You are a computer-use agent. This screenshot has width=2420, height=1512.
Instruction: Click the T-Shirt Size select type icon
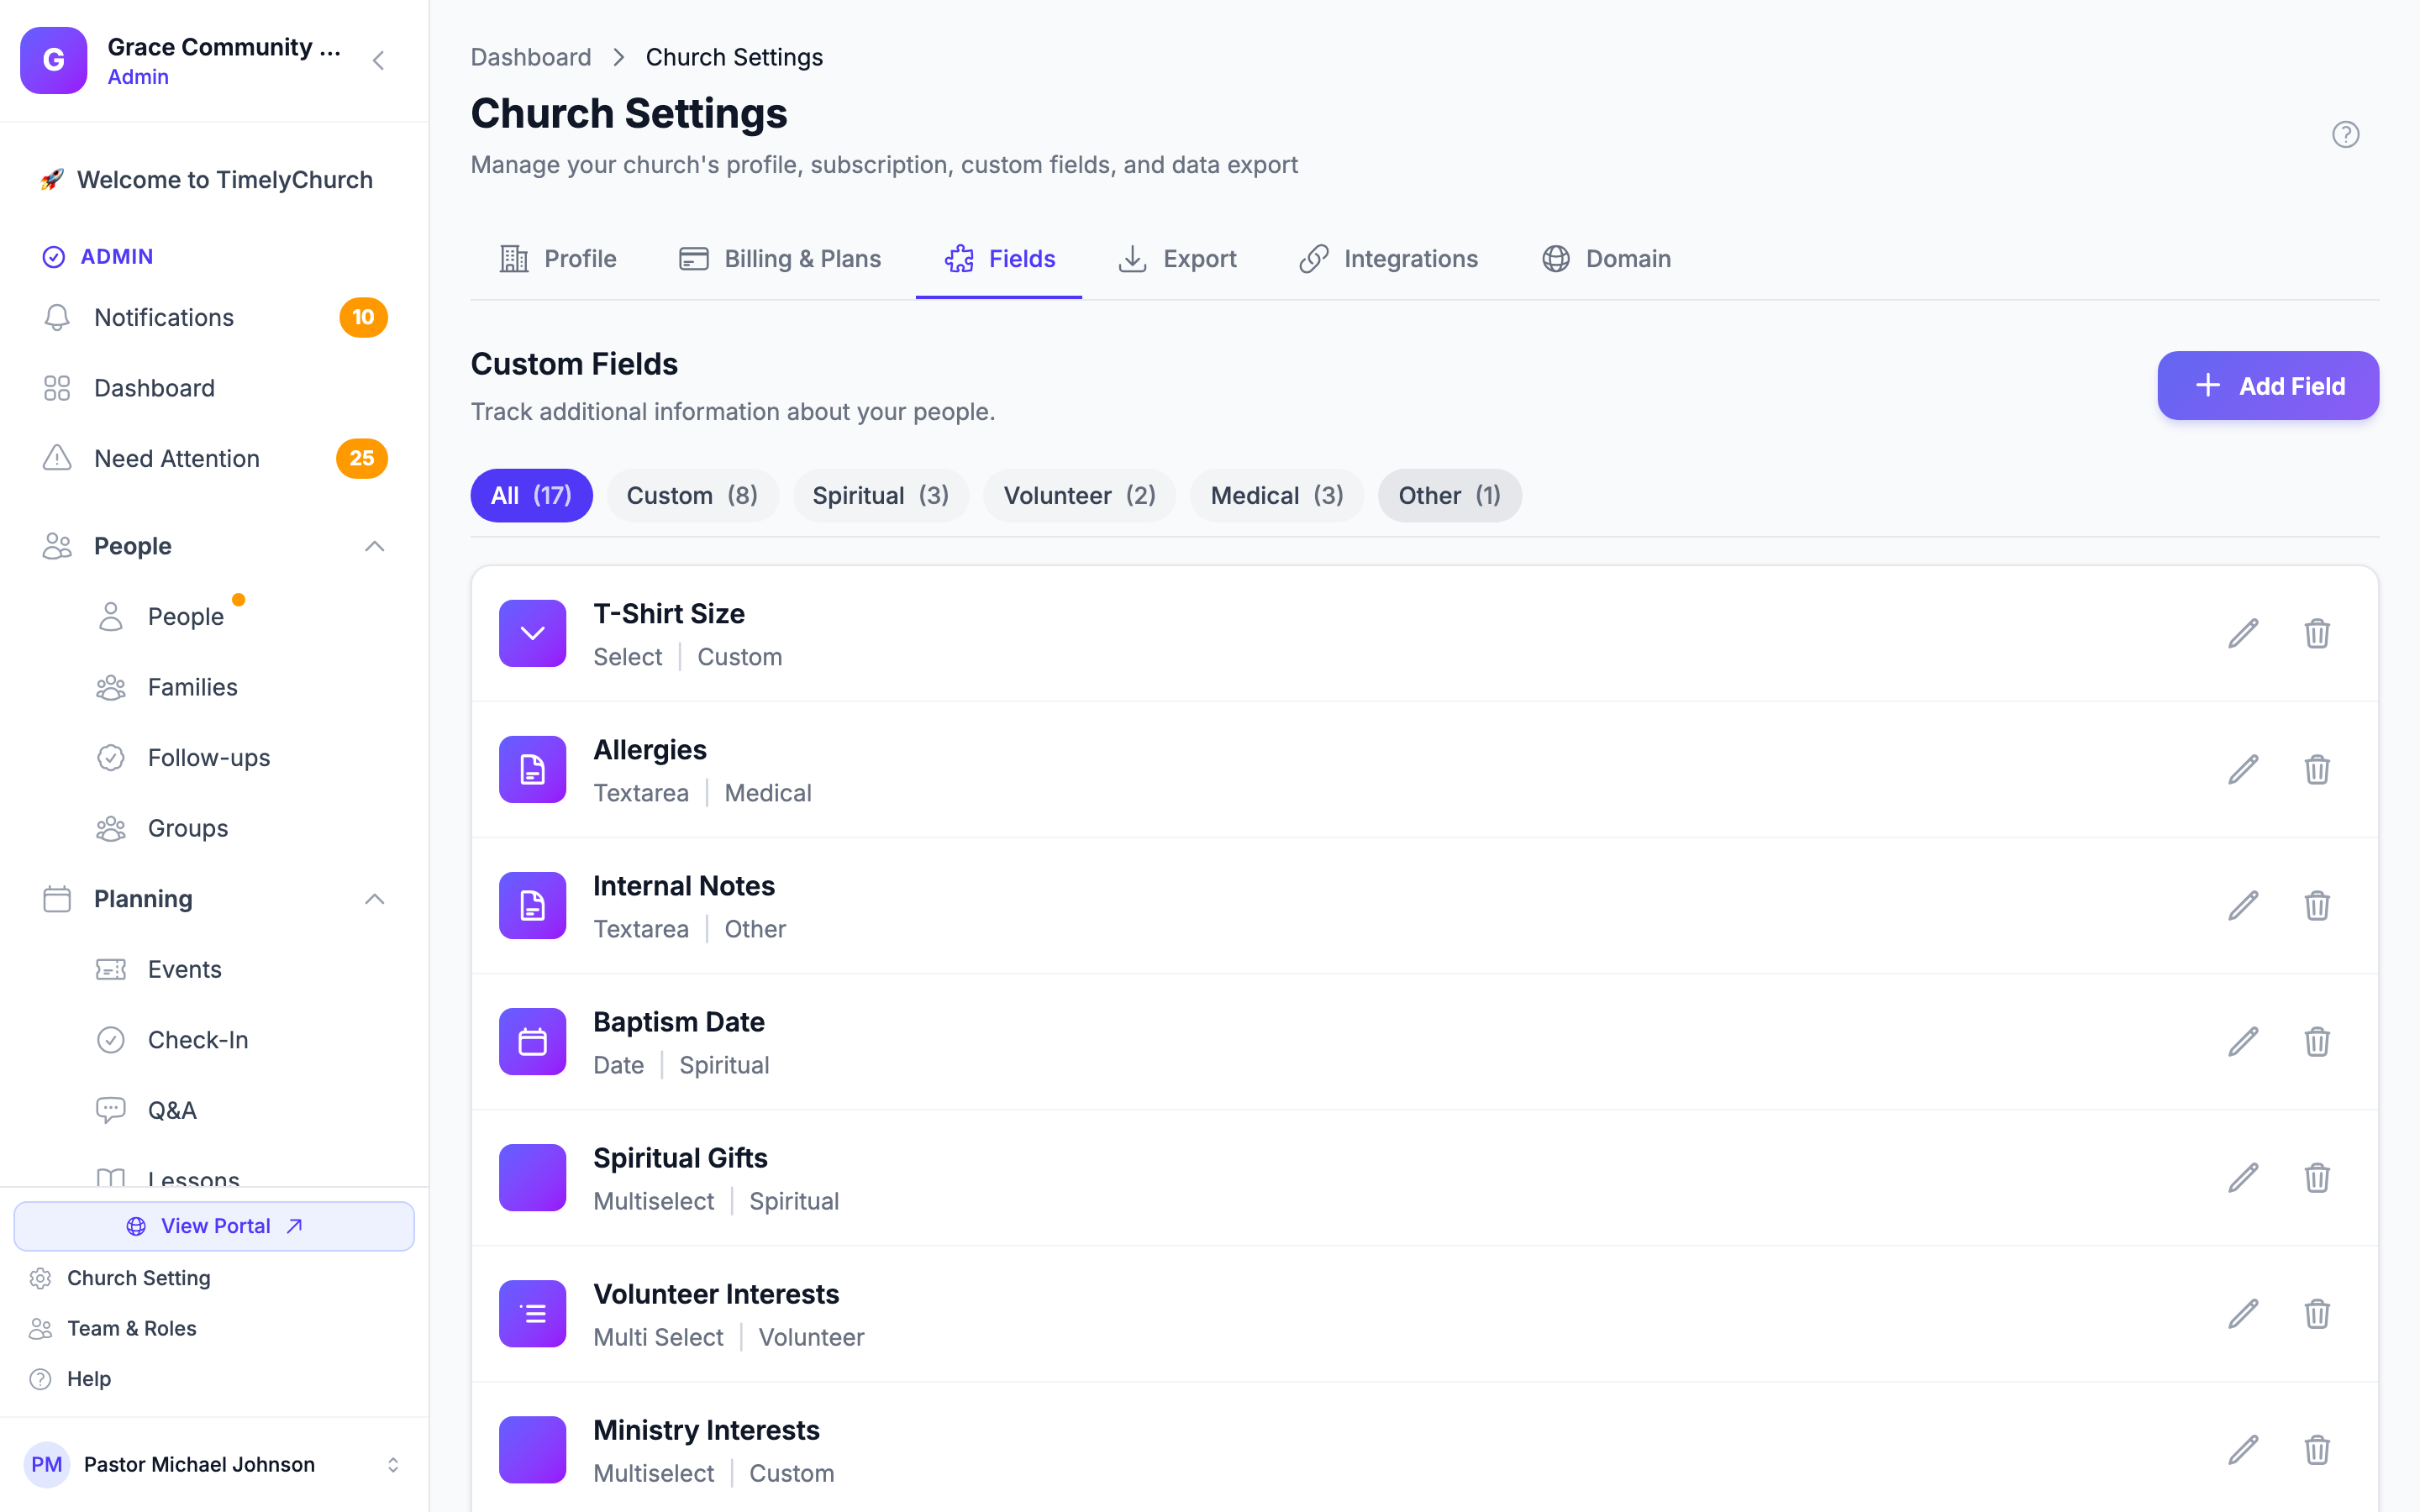pyautogui.click(x=532, y=633)
